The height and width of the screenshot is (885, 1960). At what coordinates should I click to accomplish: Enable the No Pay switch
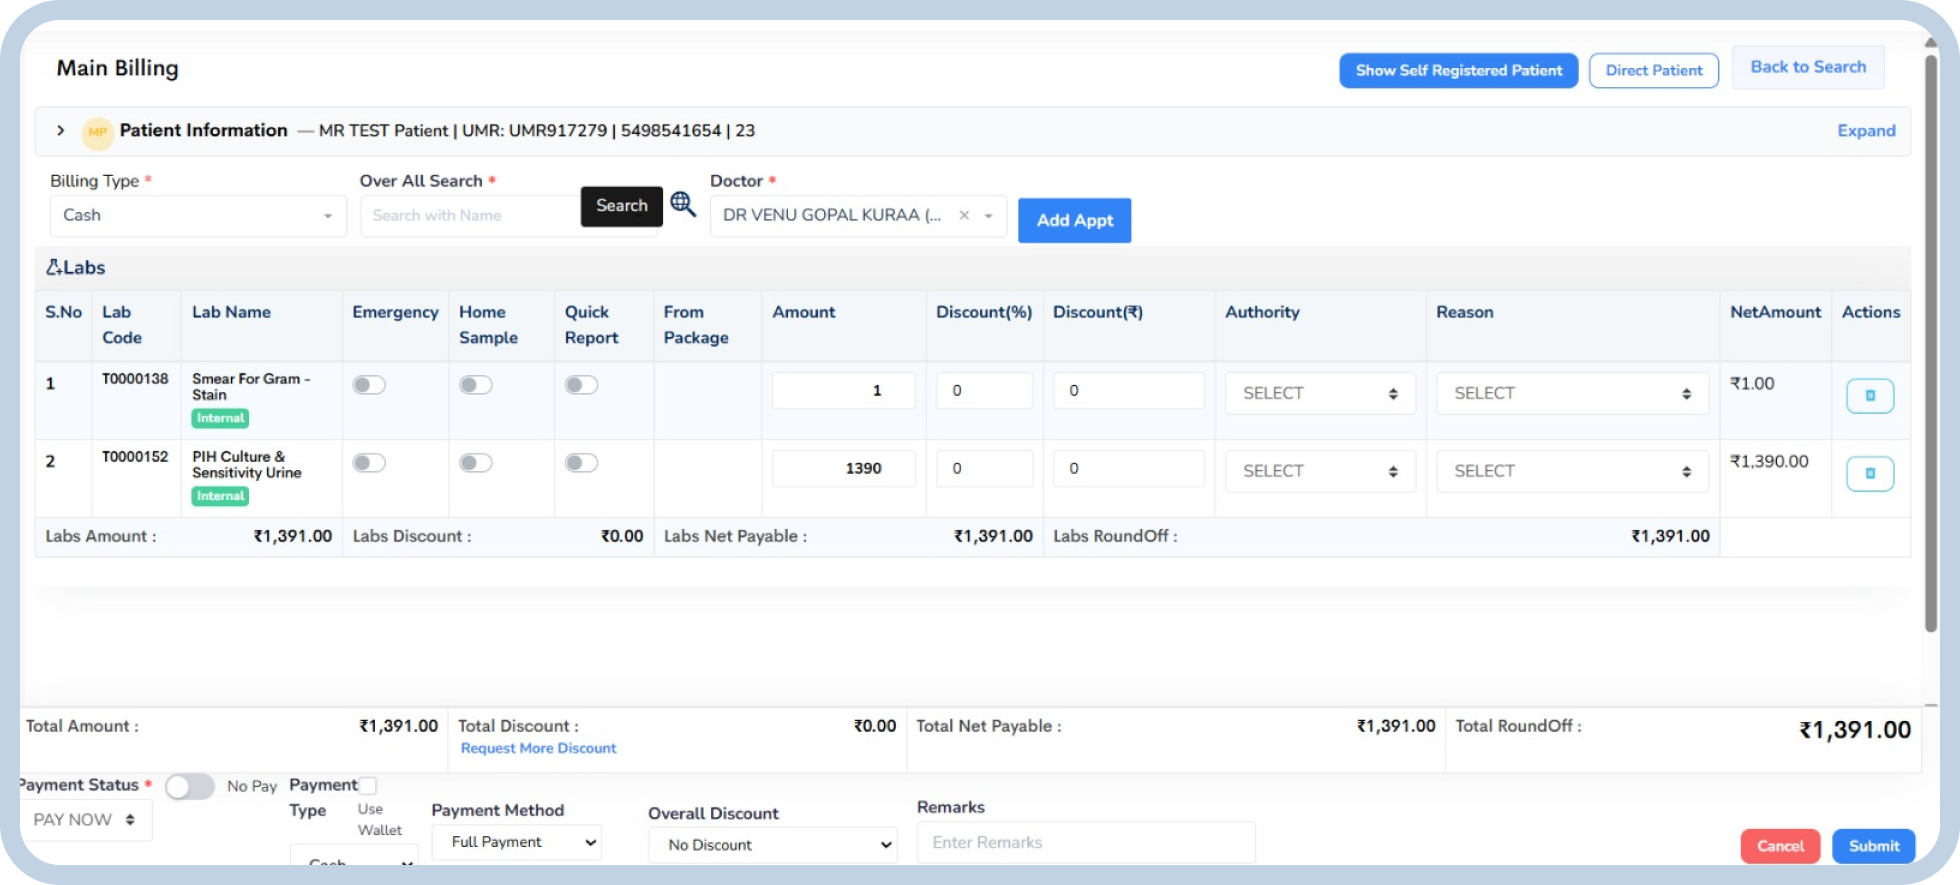coord(190,787)
